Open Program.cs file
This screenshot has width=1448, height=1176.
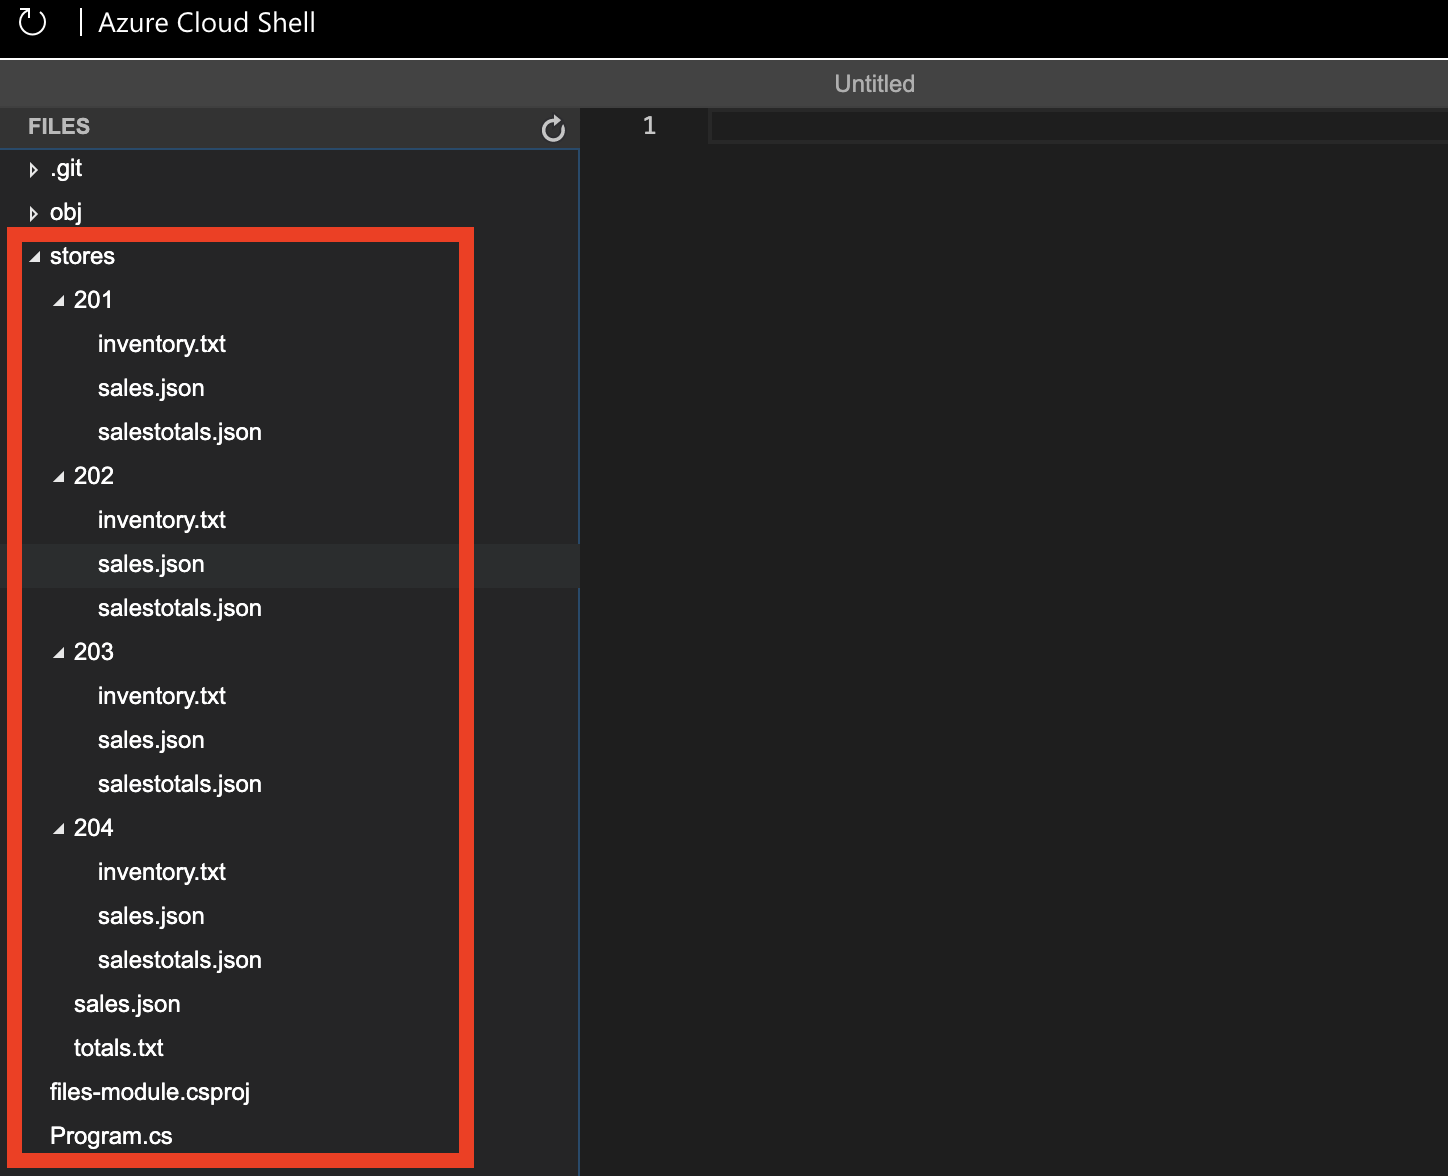pyautogui.click(x=111, y=1136)
